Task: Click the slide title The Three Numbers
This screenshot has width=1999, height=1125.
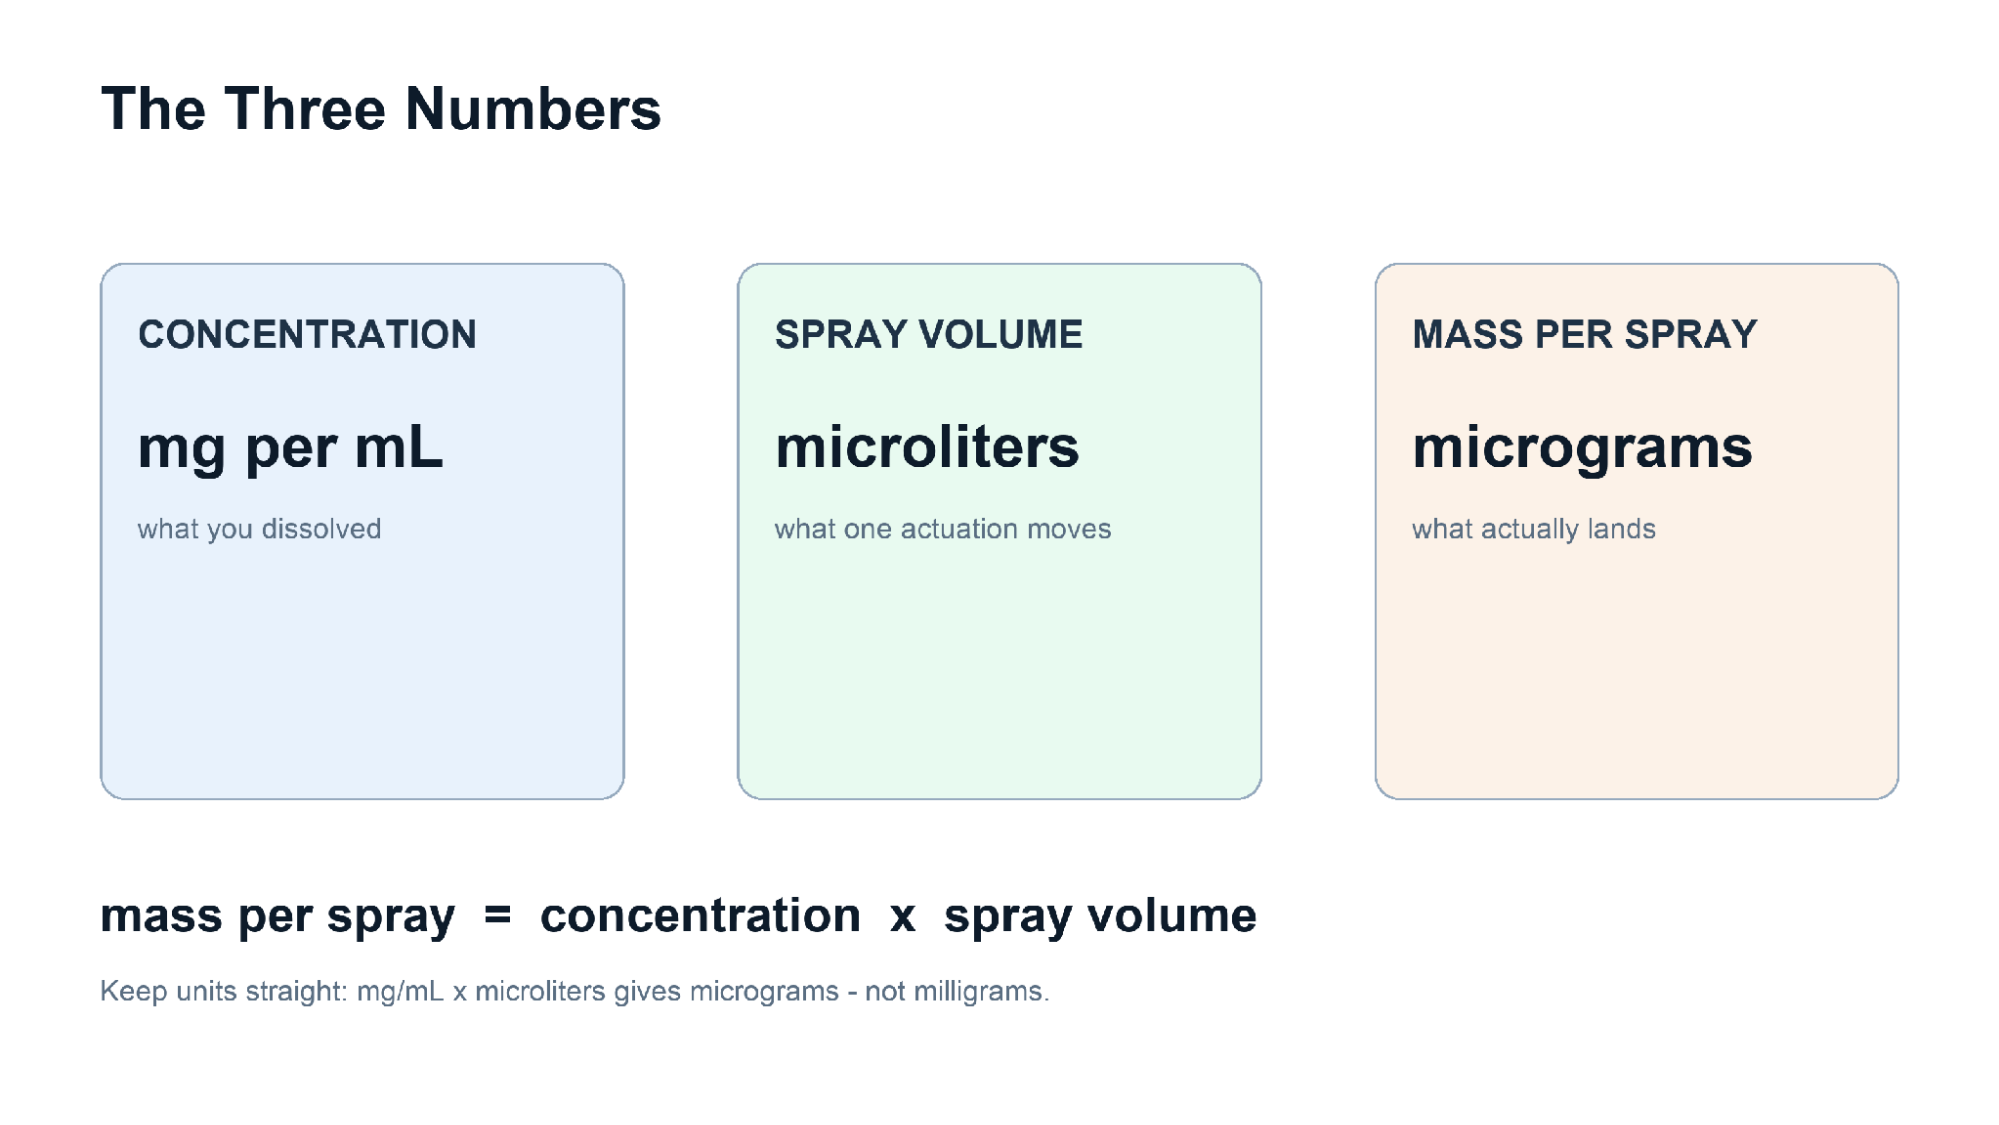Action: [x=381, y=108]
